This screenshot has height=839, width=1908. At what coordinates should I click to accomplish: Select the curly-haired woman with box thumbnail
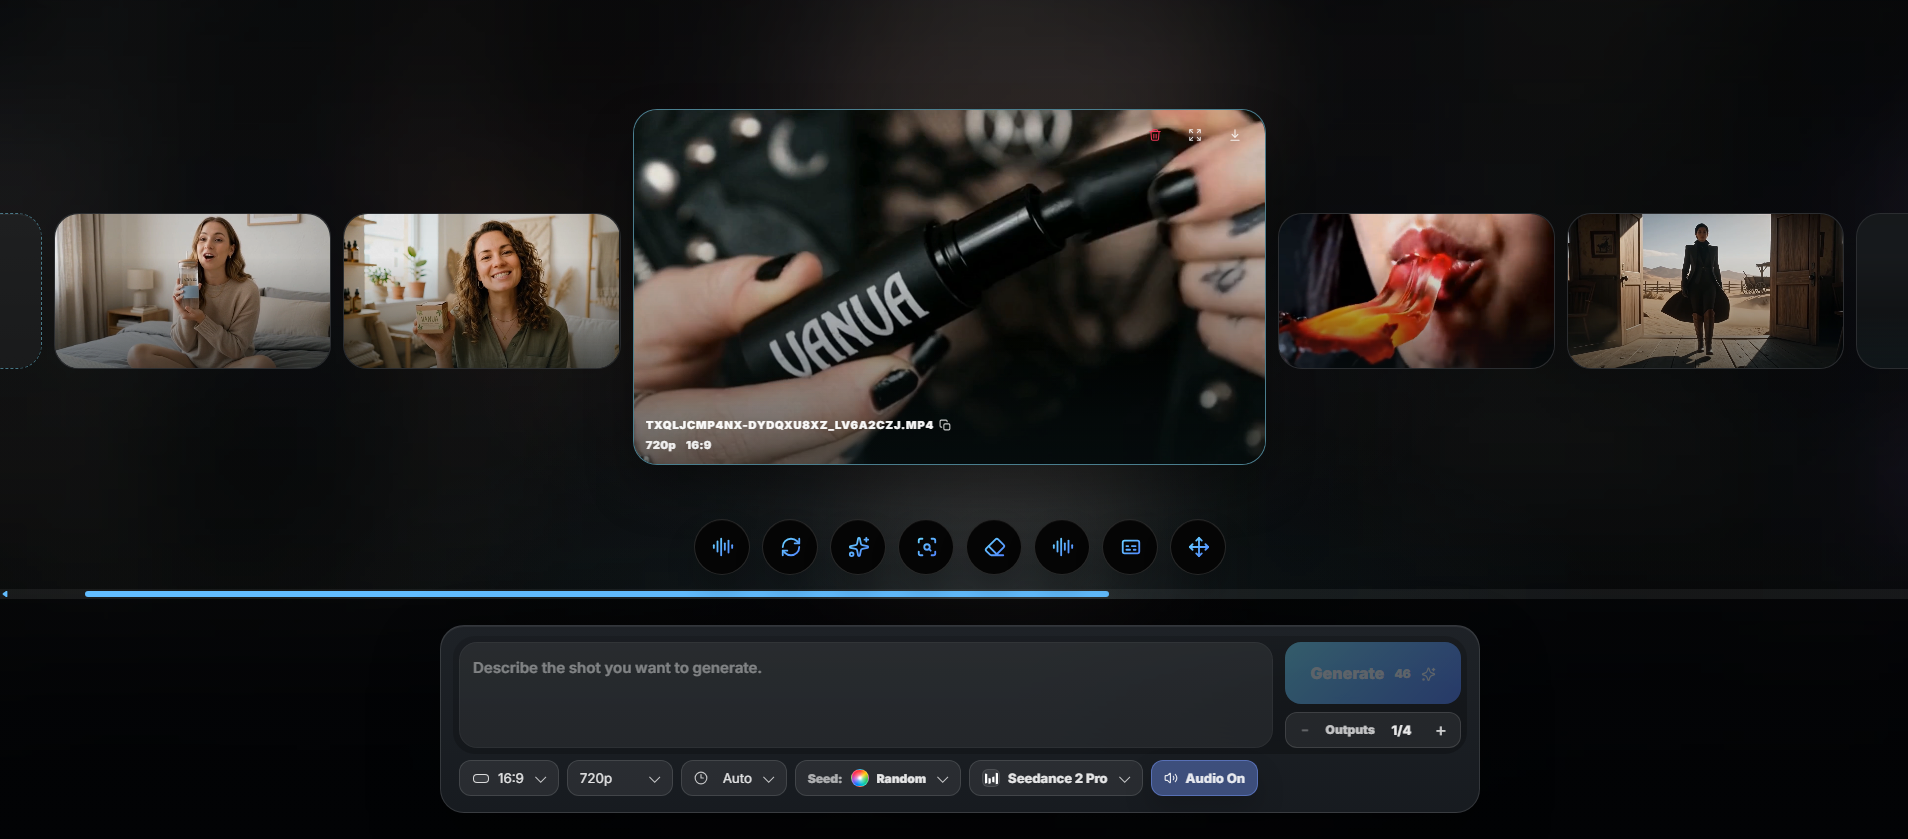click(481, 291)
